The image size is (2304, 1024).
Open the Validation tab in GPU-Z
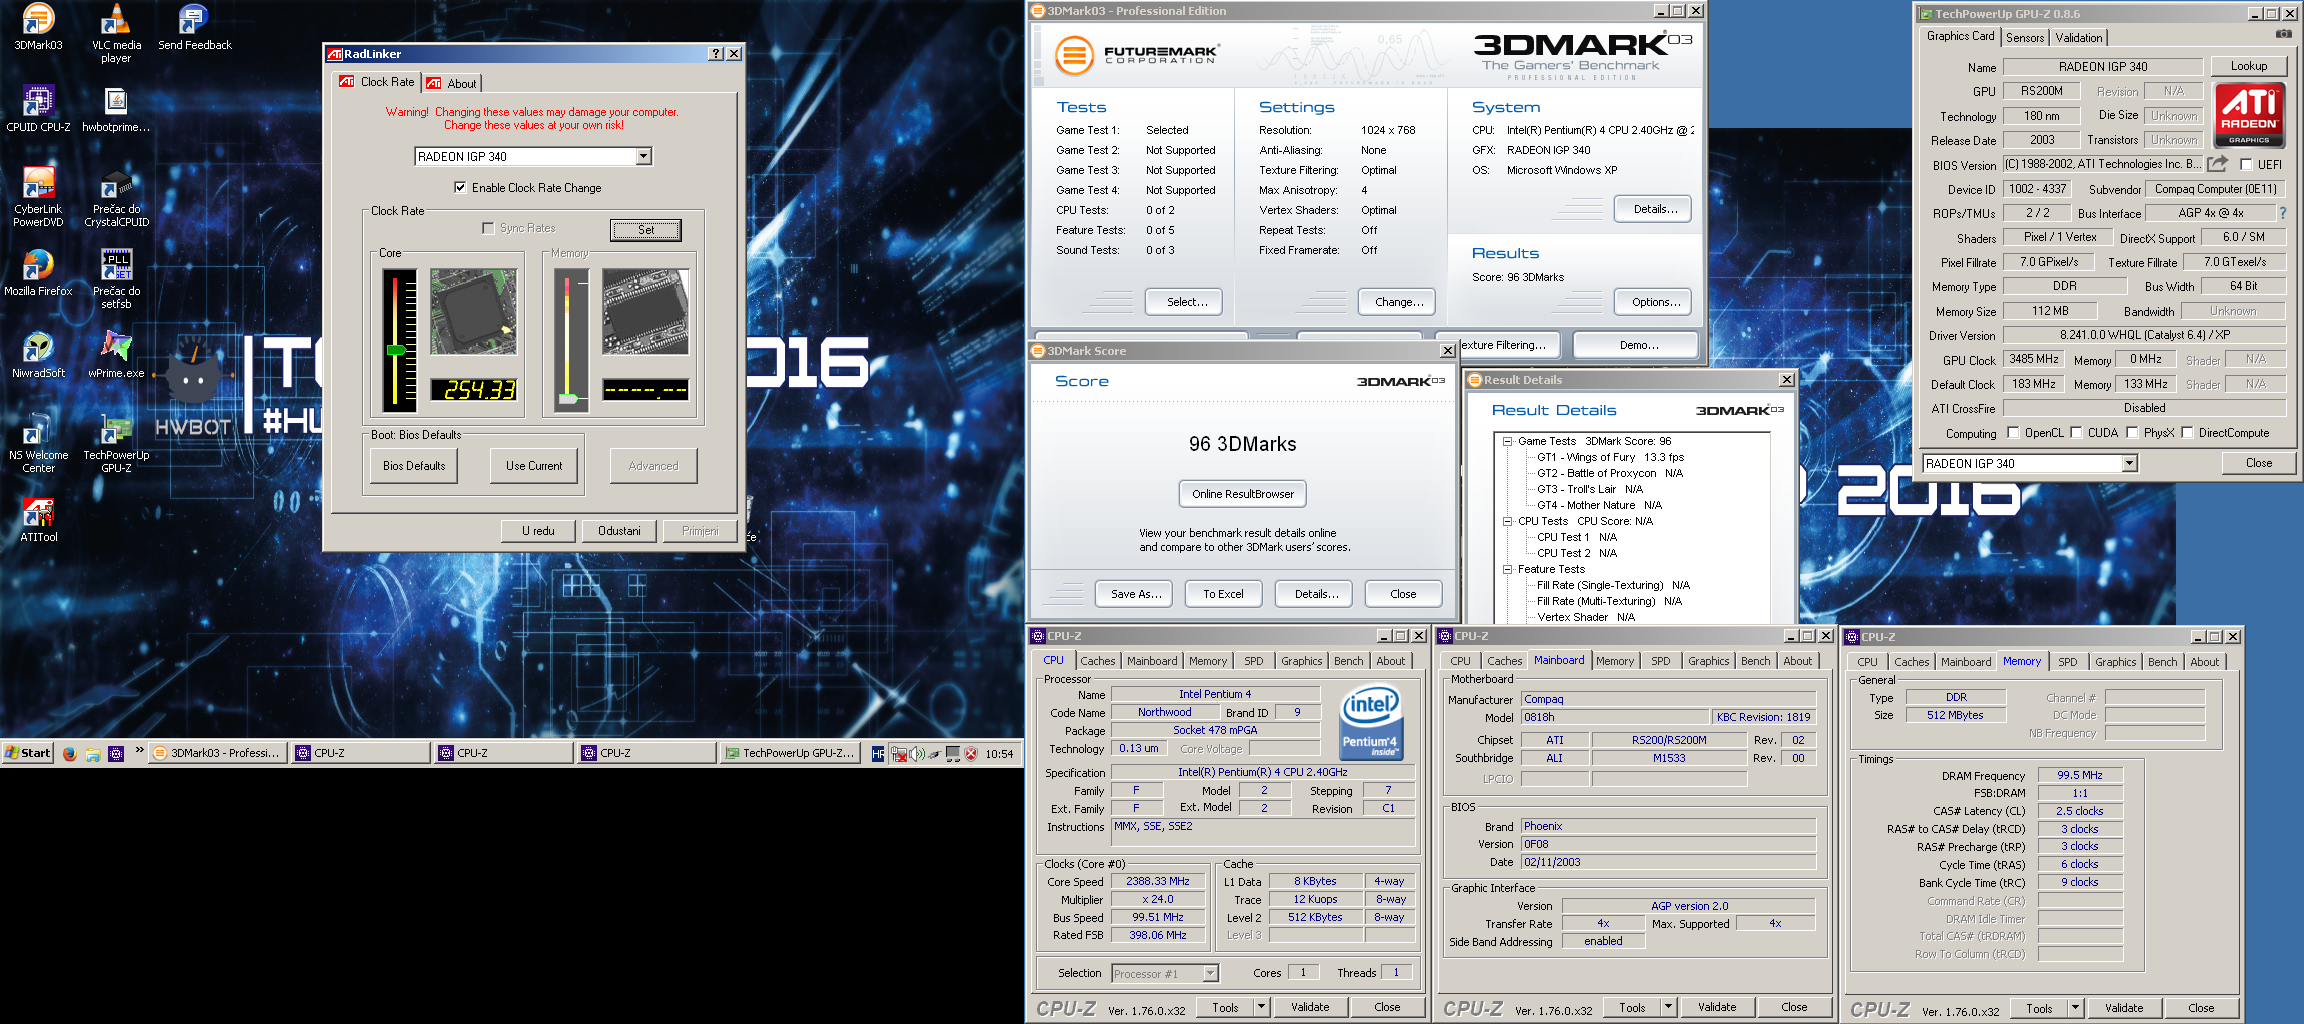tap(2078, 38)
